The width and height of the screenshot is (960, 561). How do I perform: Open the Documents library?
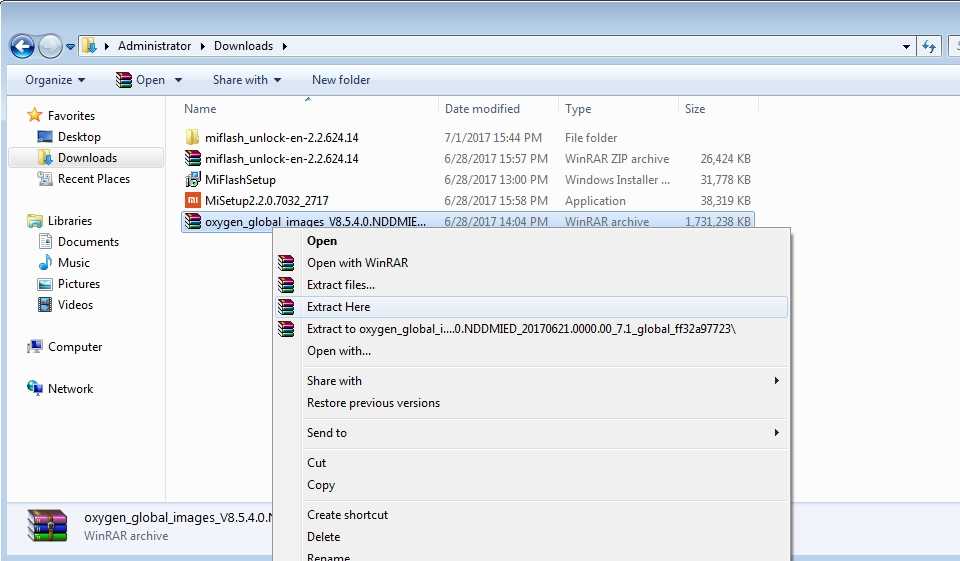click(x=88, y=242)
